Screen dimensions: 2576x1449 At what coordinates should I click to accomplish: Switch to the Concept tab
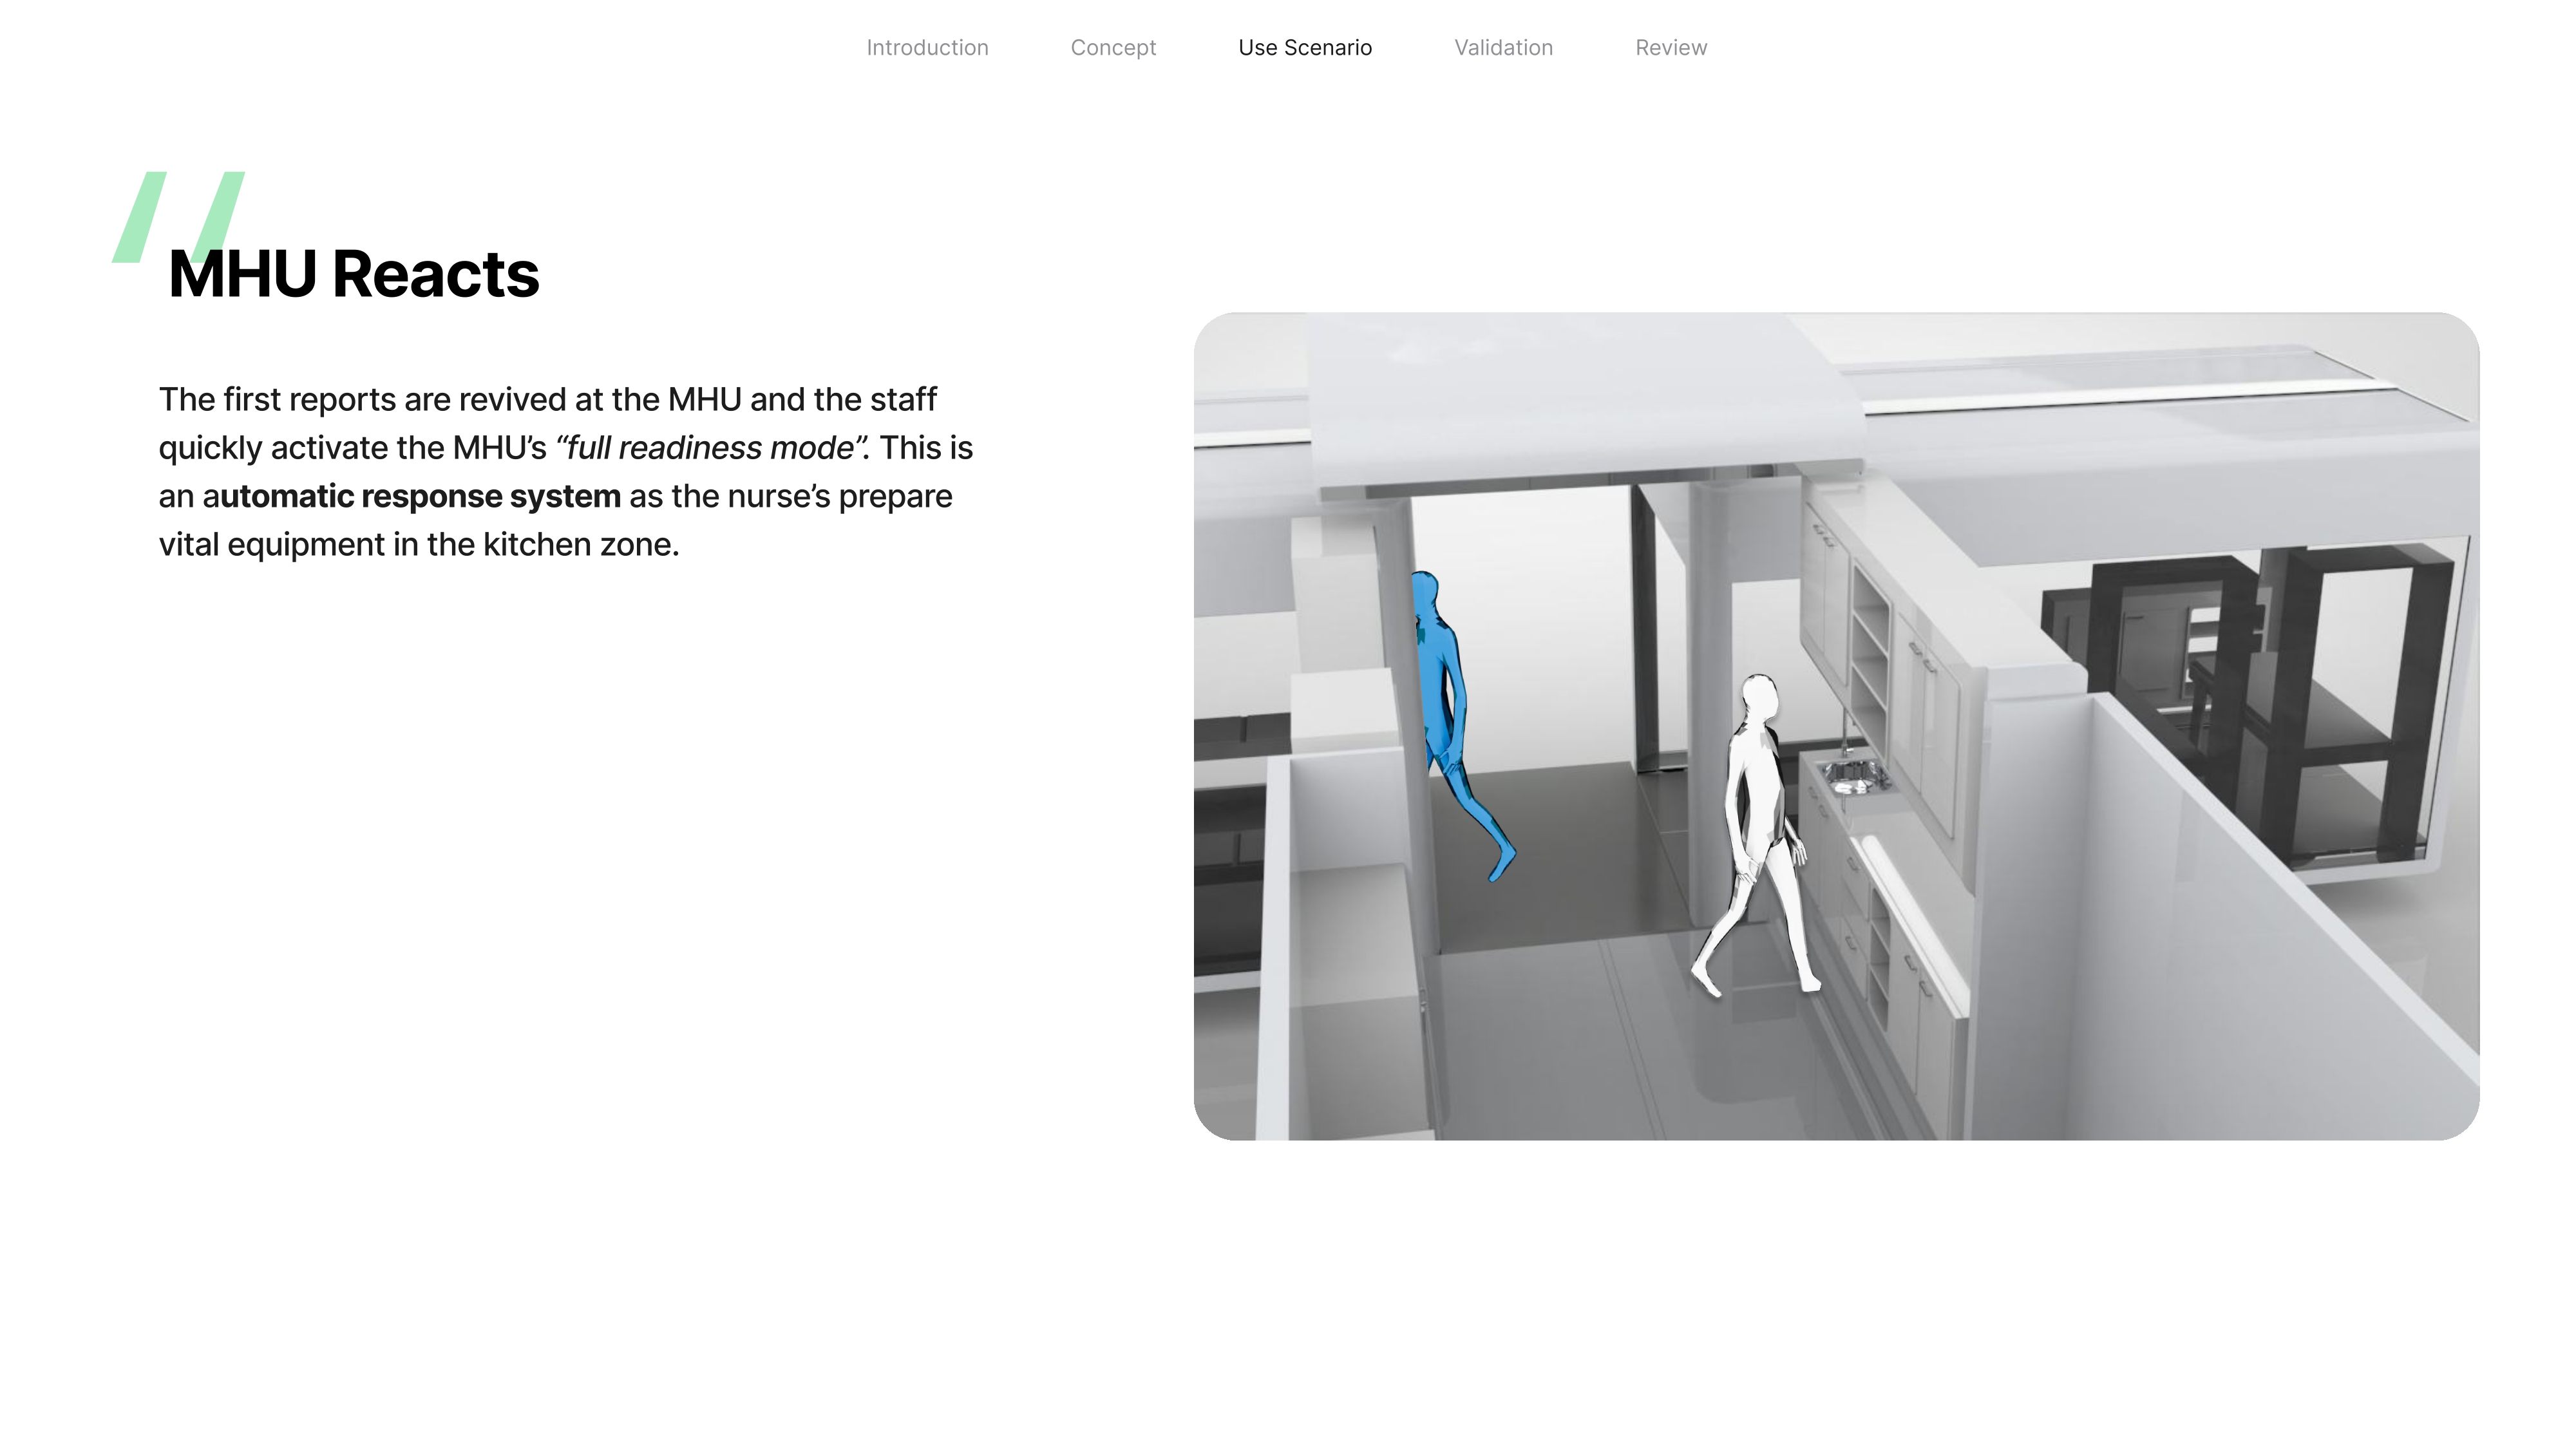tap(1113, 48)
